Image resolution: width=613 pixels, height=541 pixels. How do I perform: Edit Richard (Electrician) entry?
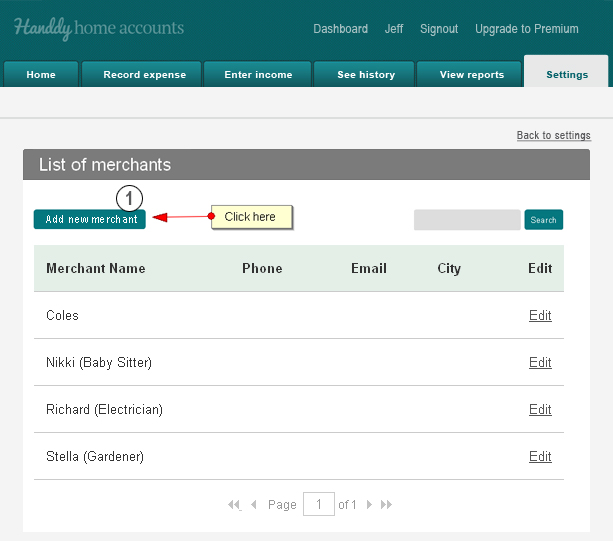[x=540, y=409]
